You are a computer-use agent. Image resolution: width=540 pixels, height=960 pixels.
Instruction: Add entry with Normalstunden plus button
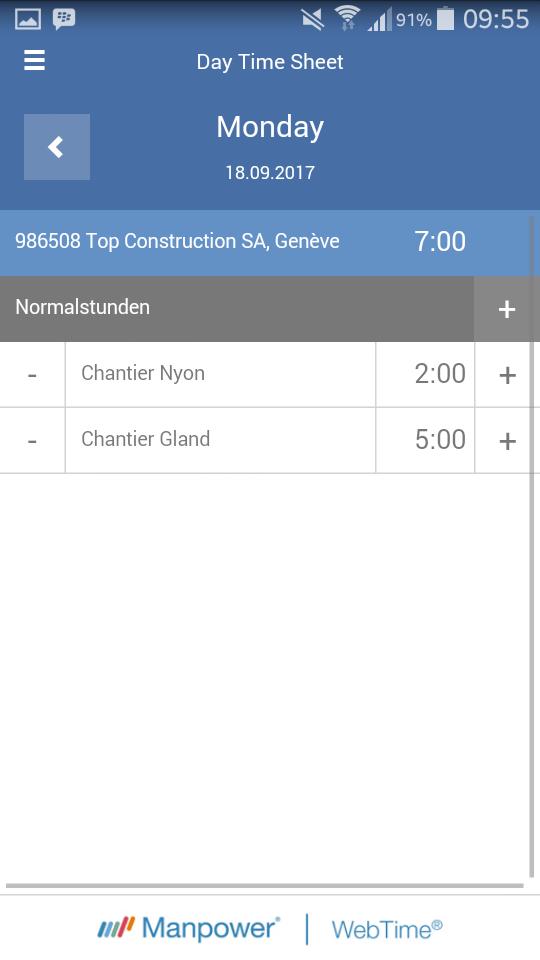(x=506, y=309)
